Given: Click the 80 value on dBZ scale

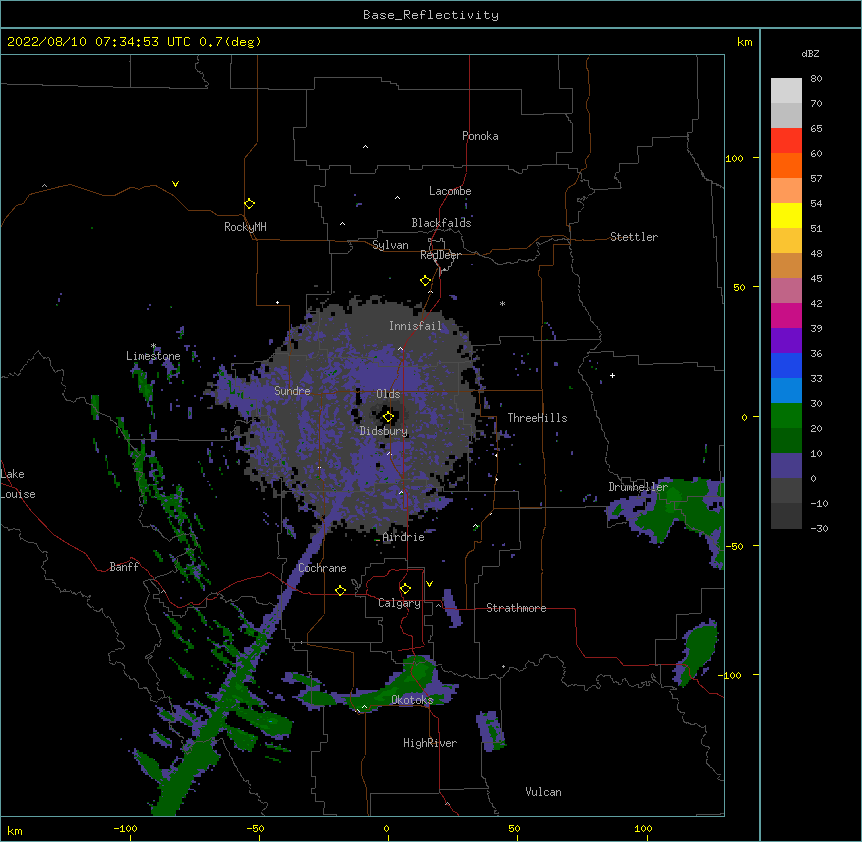Looking at the screenshot, I should coord(816,79).
